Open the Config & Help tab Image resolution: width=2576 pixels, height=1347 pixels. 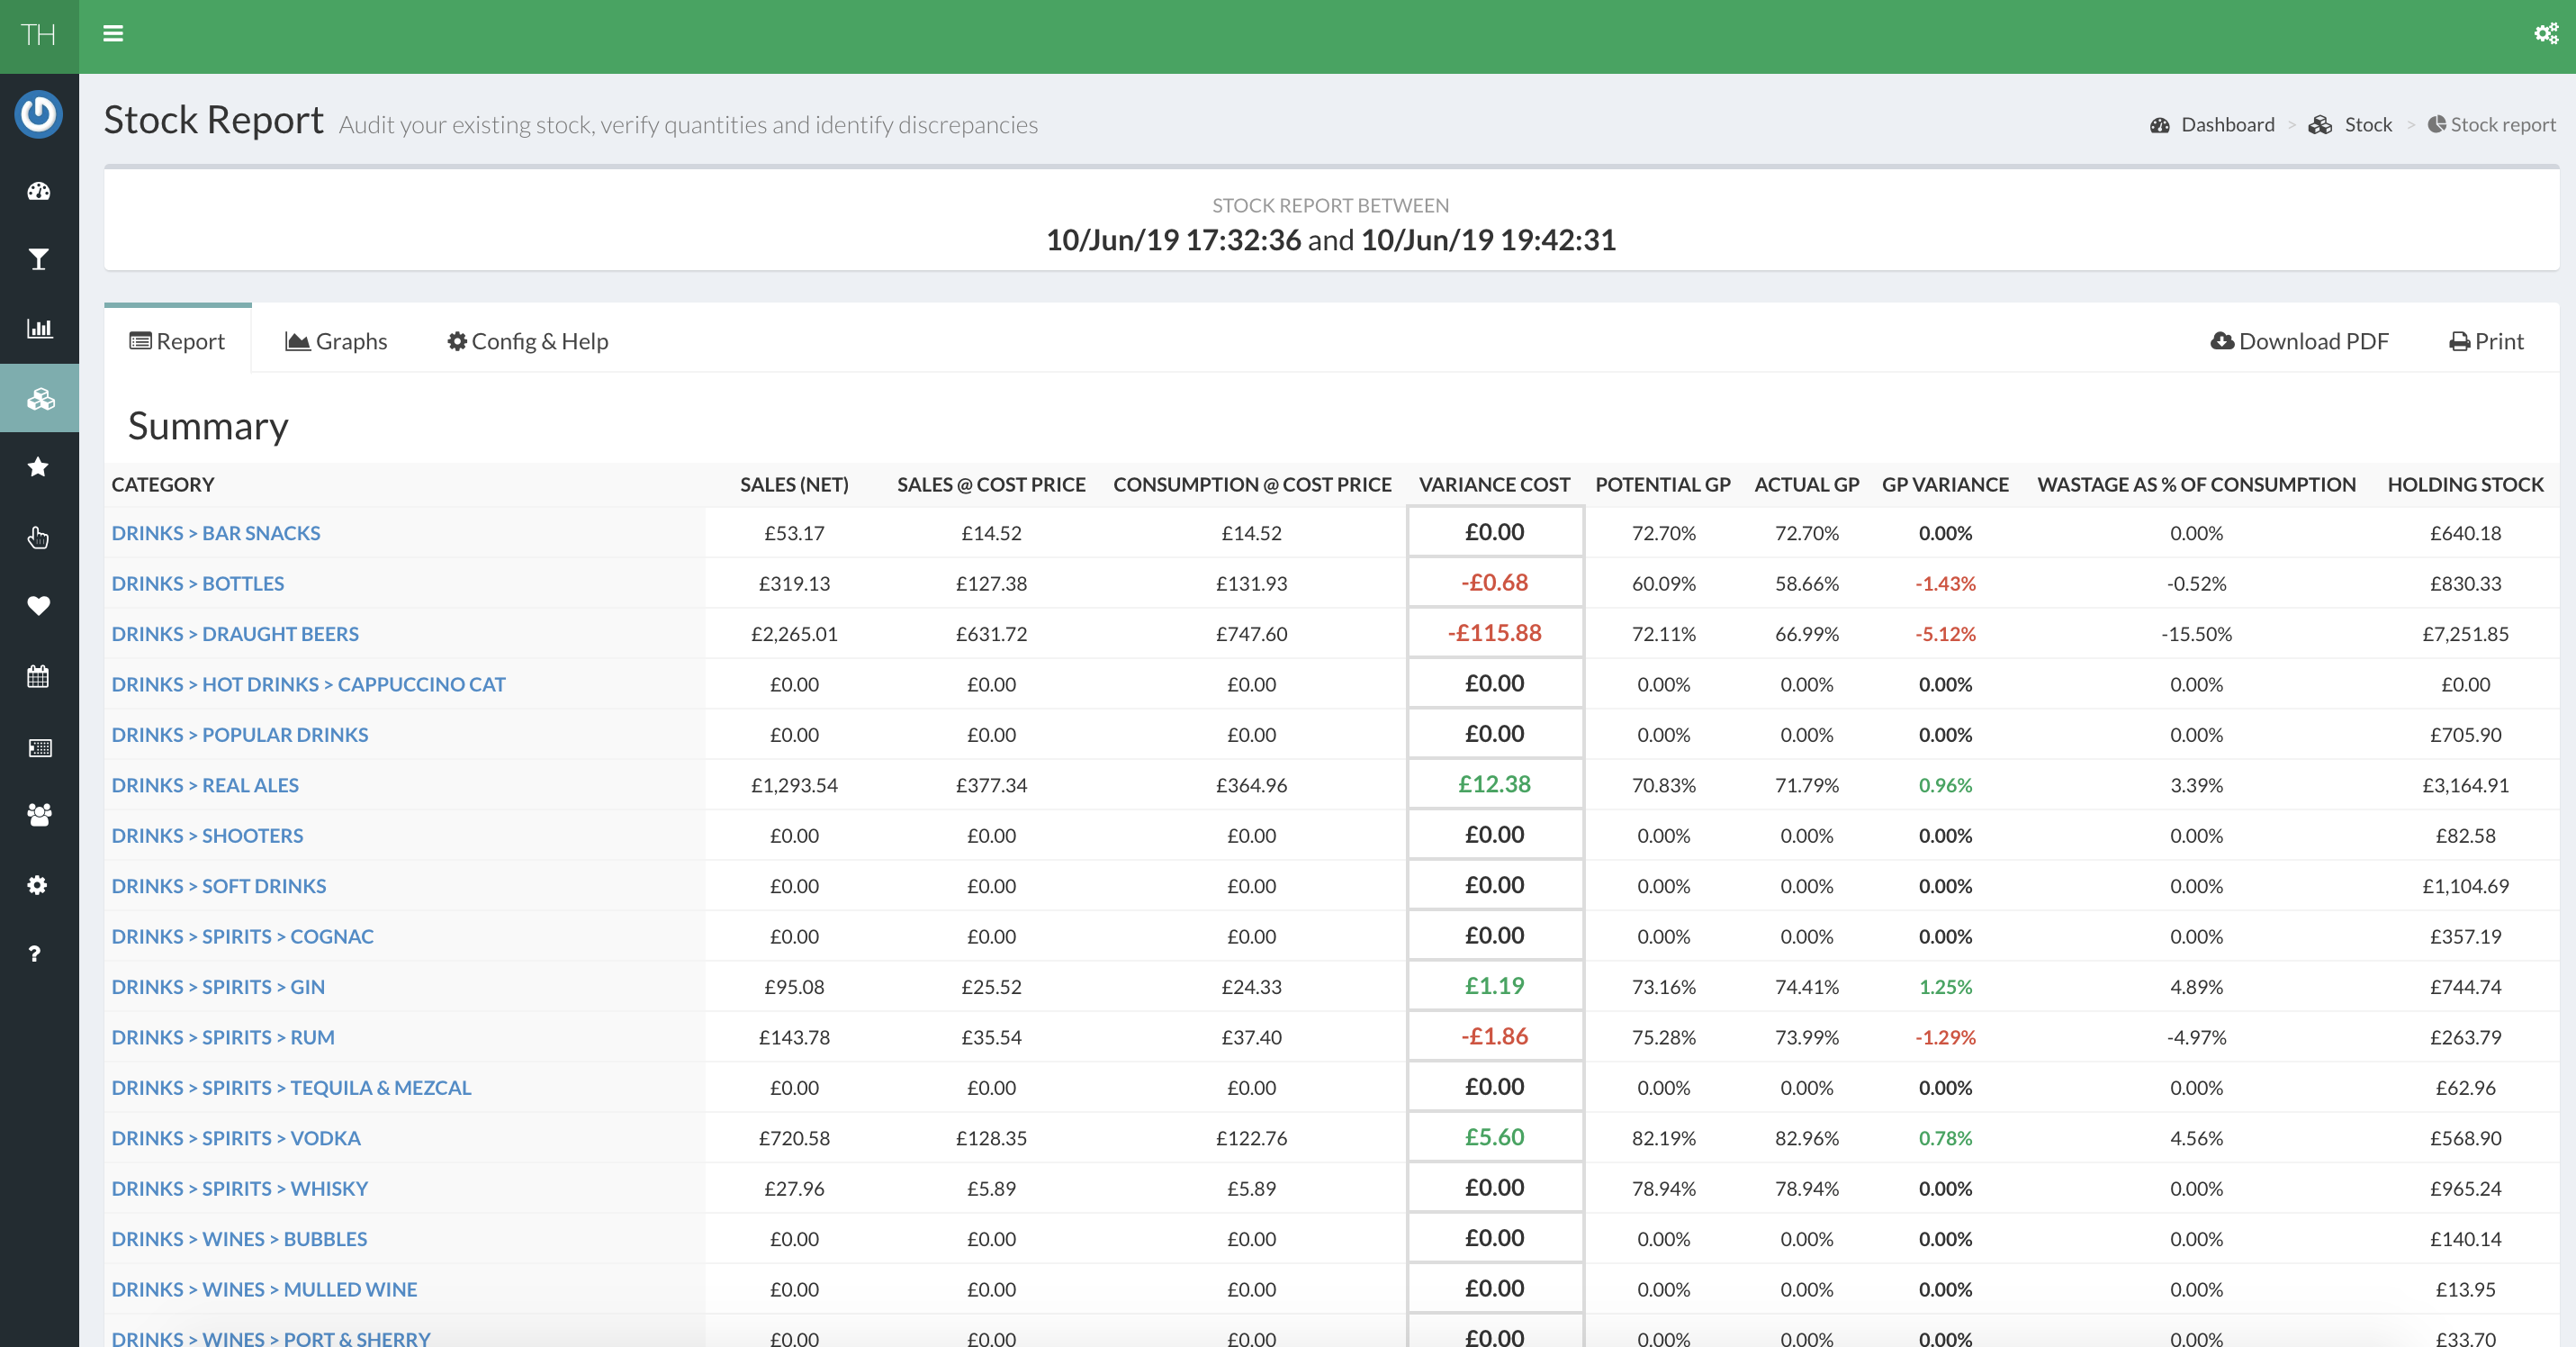527,341
